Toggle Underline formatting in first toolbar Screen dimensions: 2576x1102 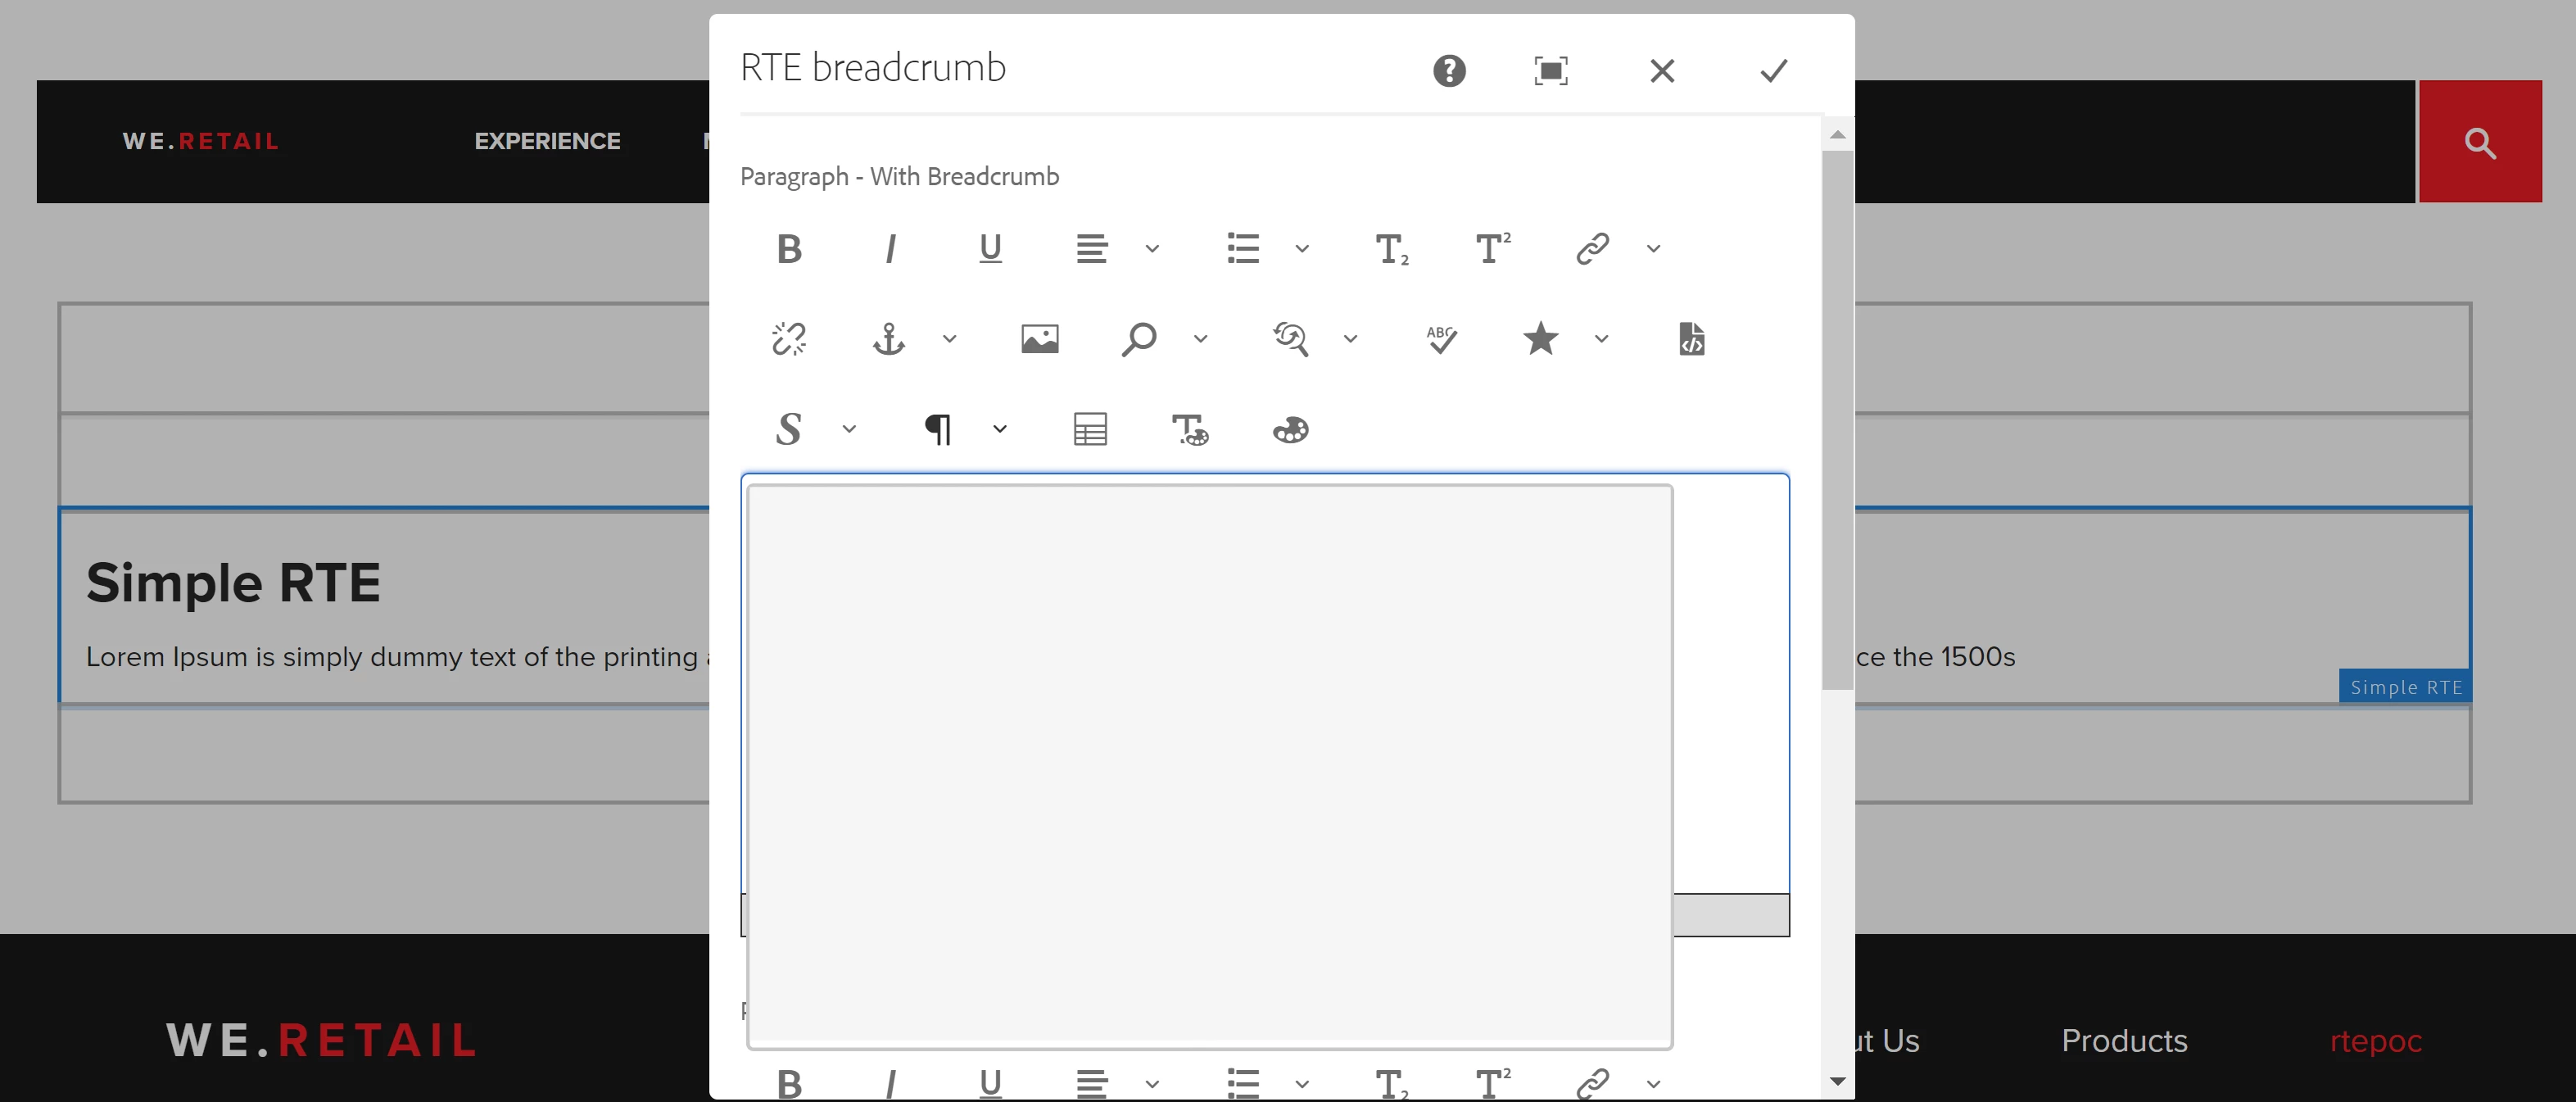click(x=990, y=248)
